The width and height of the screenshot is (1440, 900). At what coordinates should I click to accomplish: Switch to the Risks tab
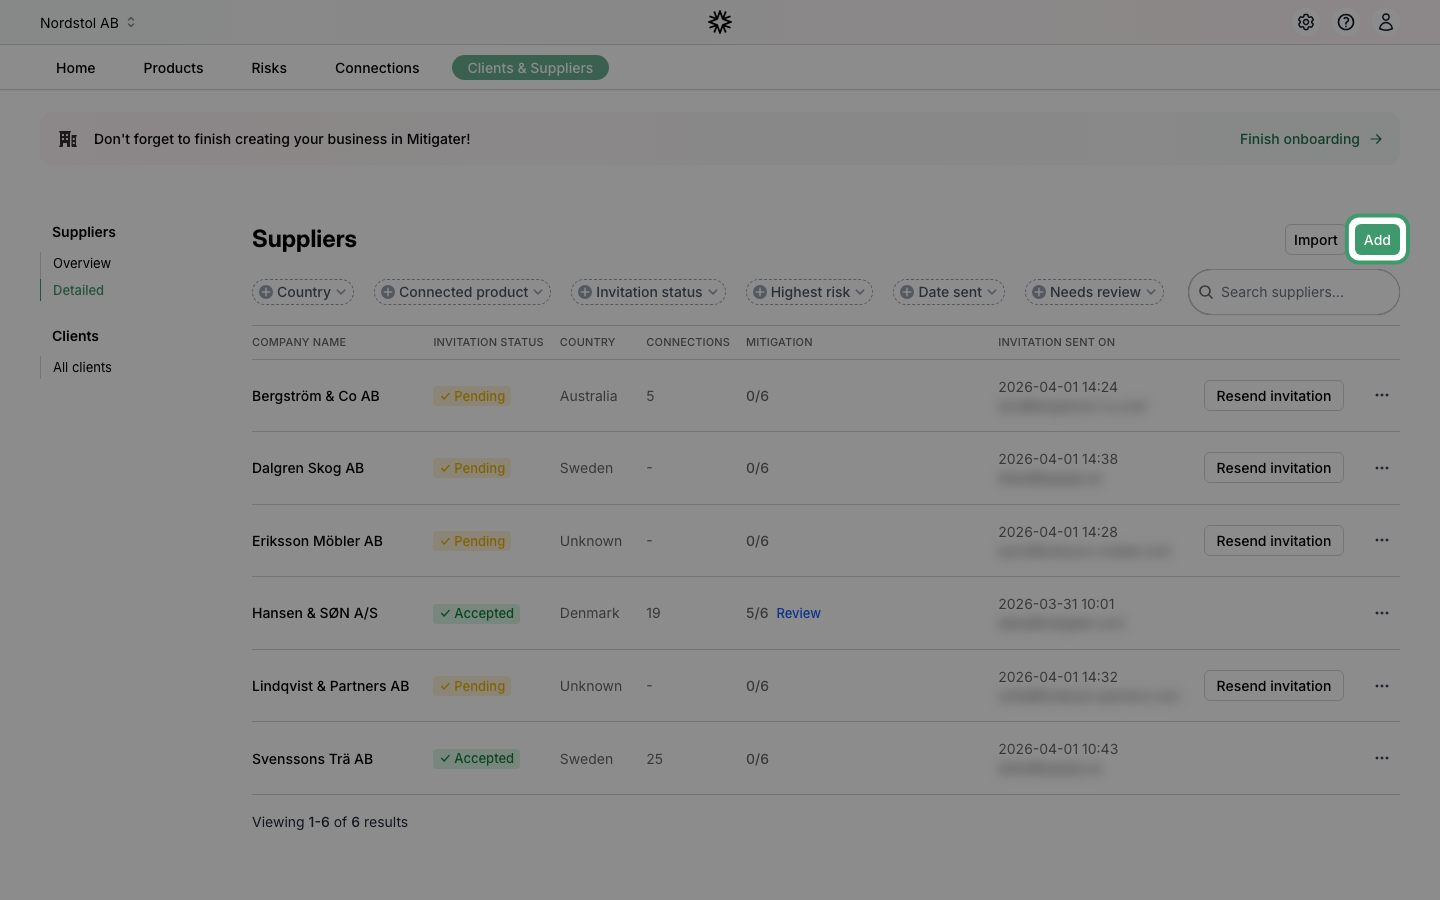269,68
